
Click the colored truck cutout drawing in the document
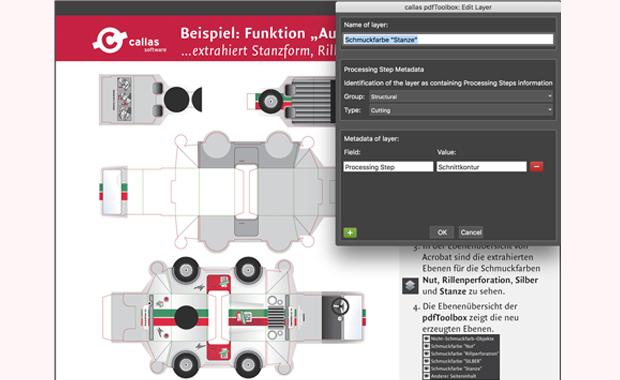[234, 317]
